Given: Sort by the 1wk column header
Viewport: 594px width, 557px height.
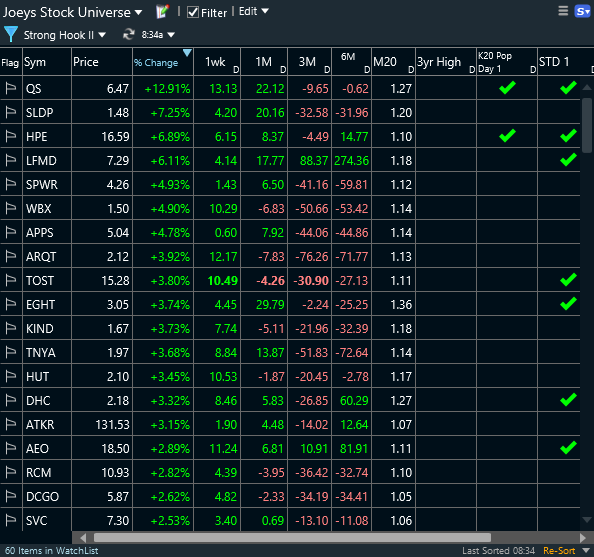Looking at the screenshot, I should click(x=217, y=62).
